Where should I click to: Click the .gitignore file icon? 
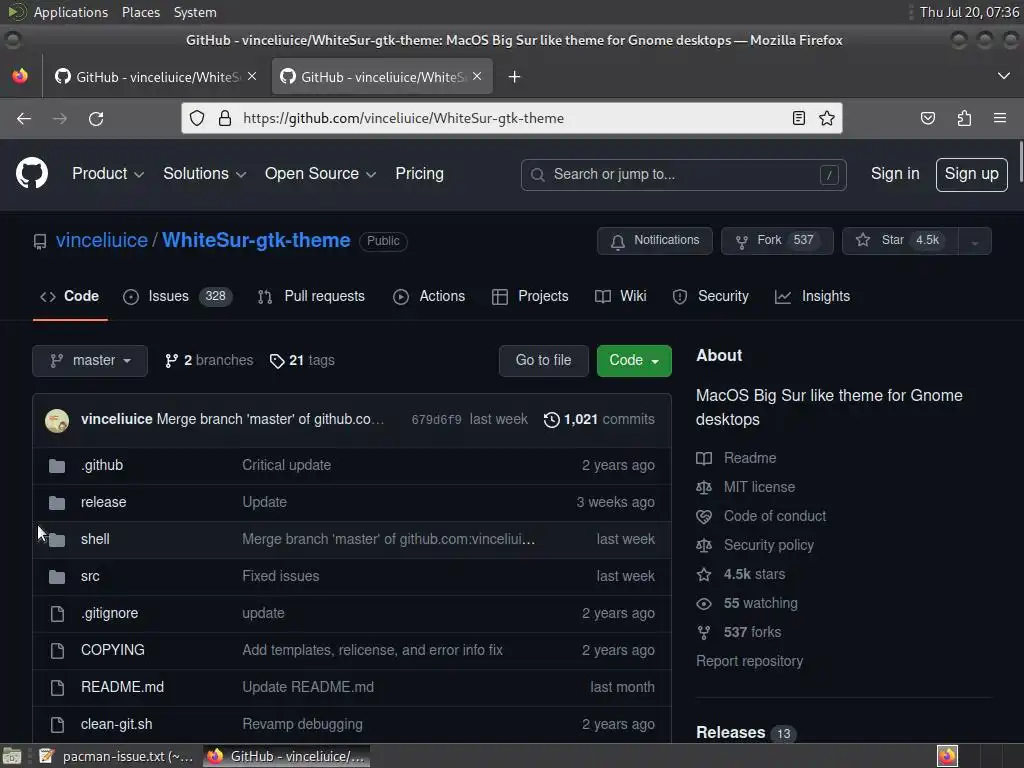tap(57, 614)
